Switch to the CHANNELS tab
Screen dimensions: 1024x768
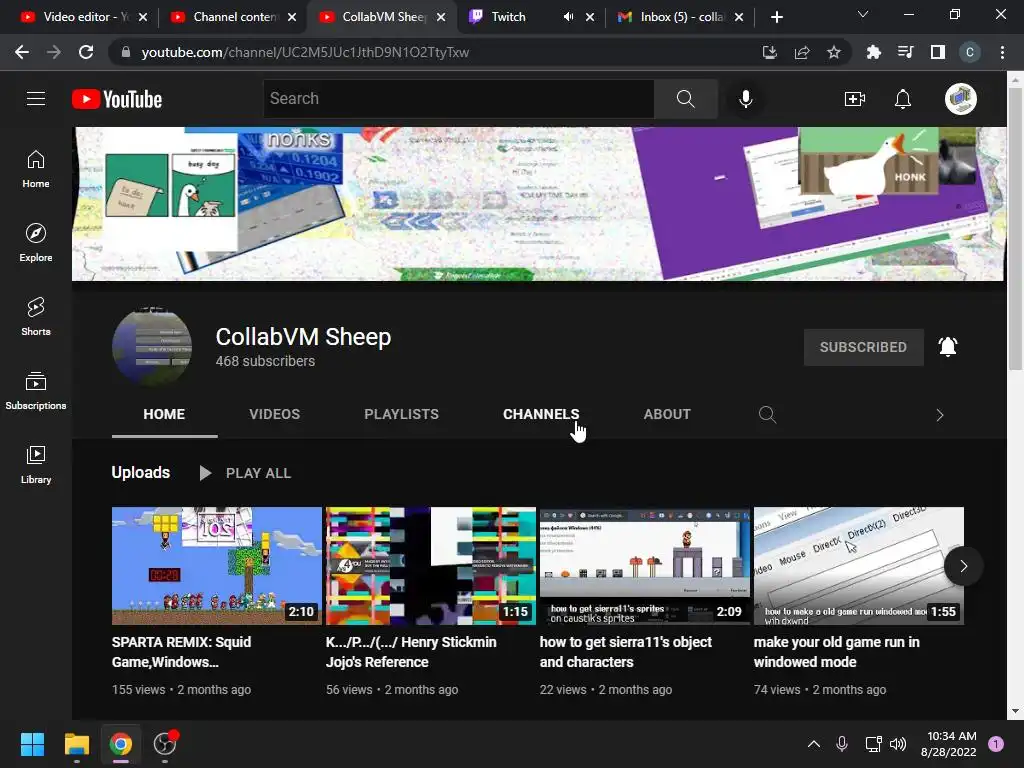[x=541, y=415]
